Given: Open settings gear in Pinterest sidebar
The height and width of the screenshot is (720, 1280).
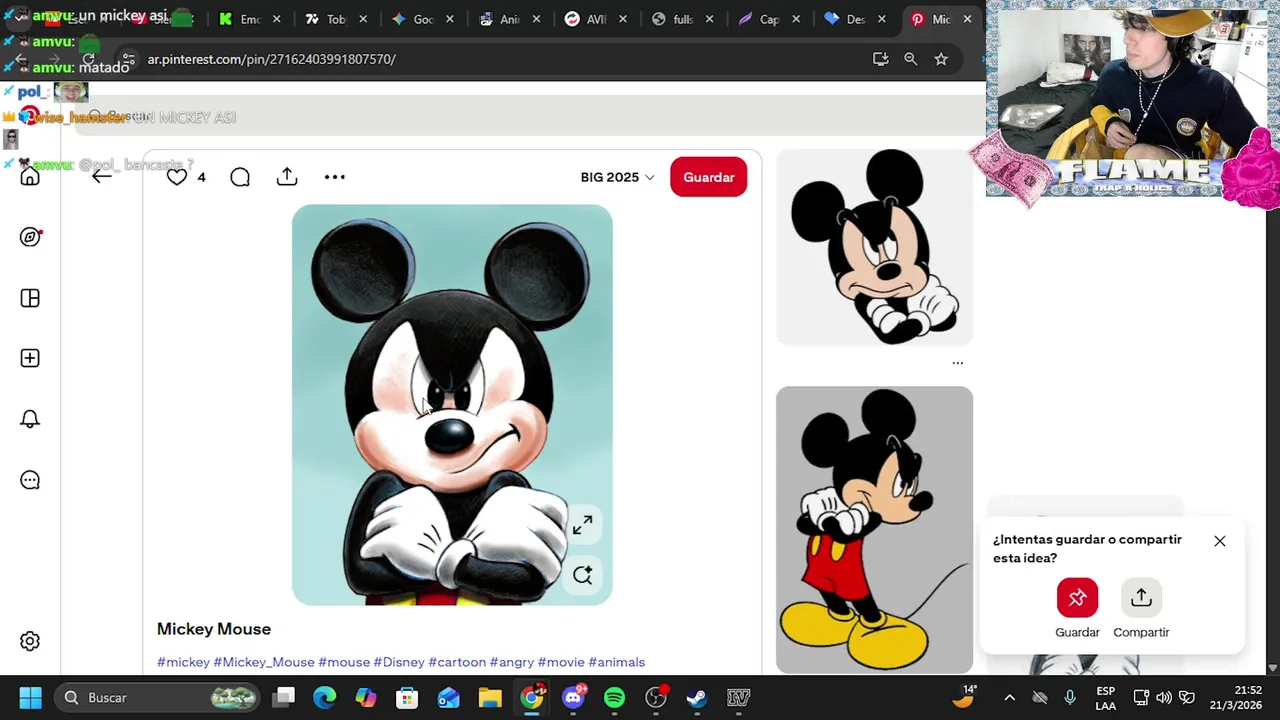Looking at the screenshot, I should tap(30, 641).
